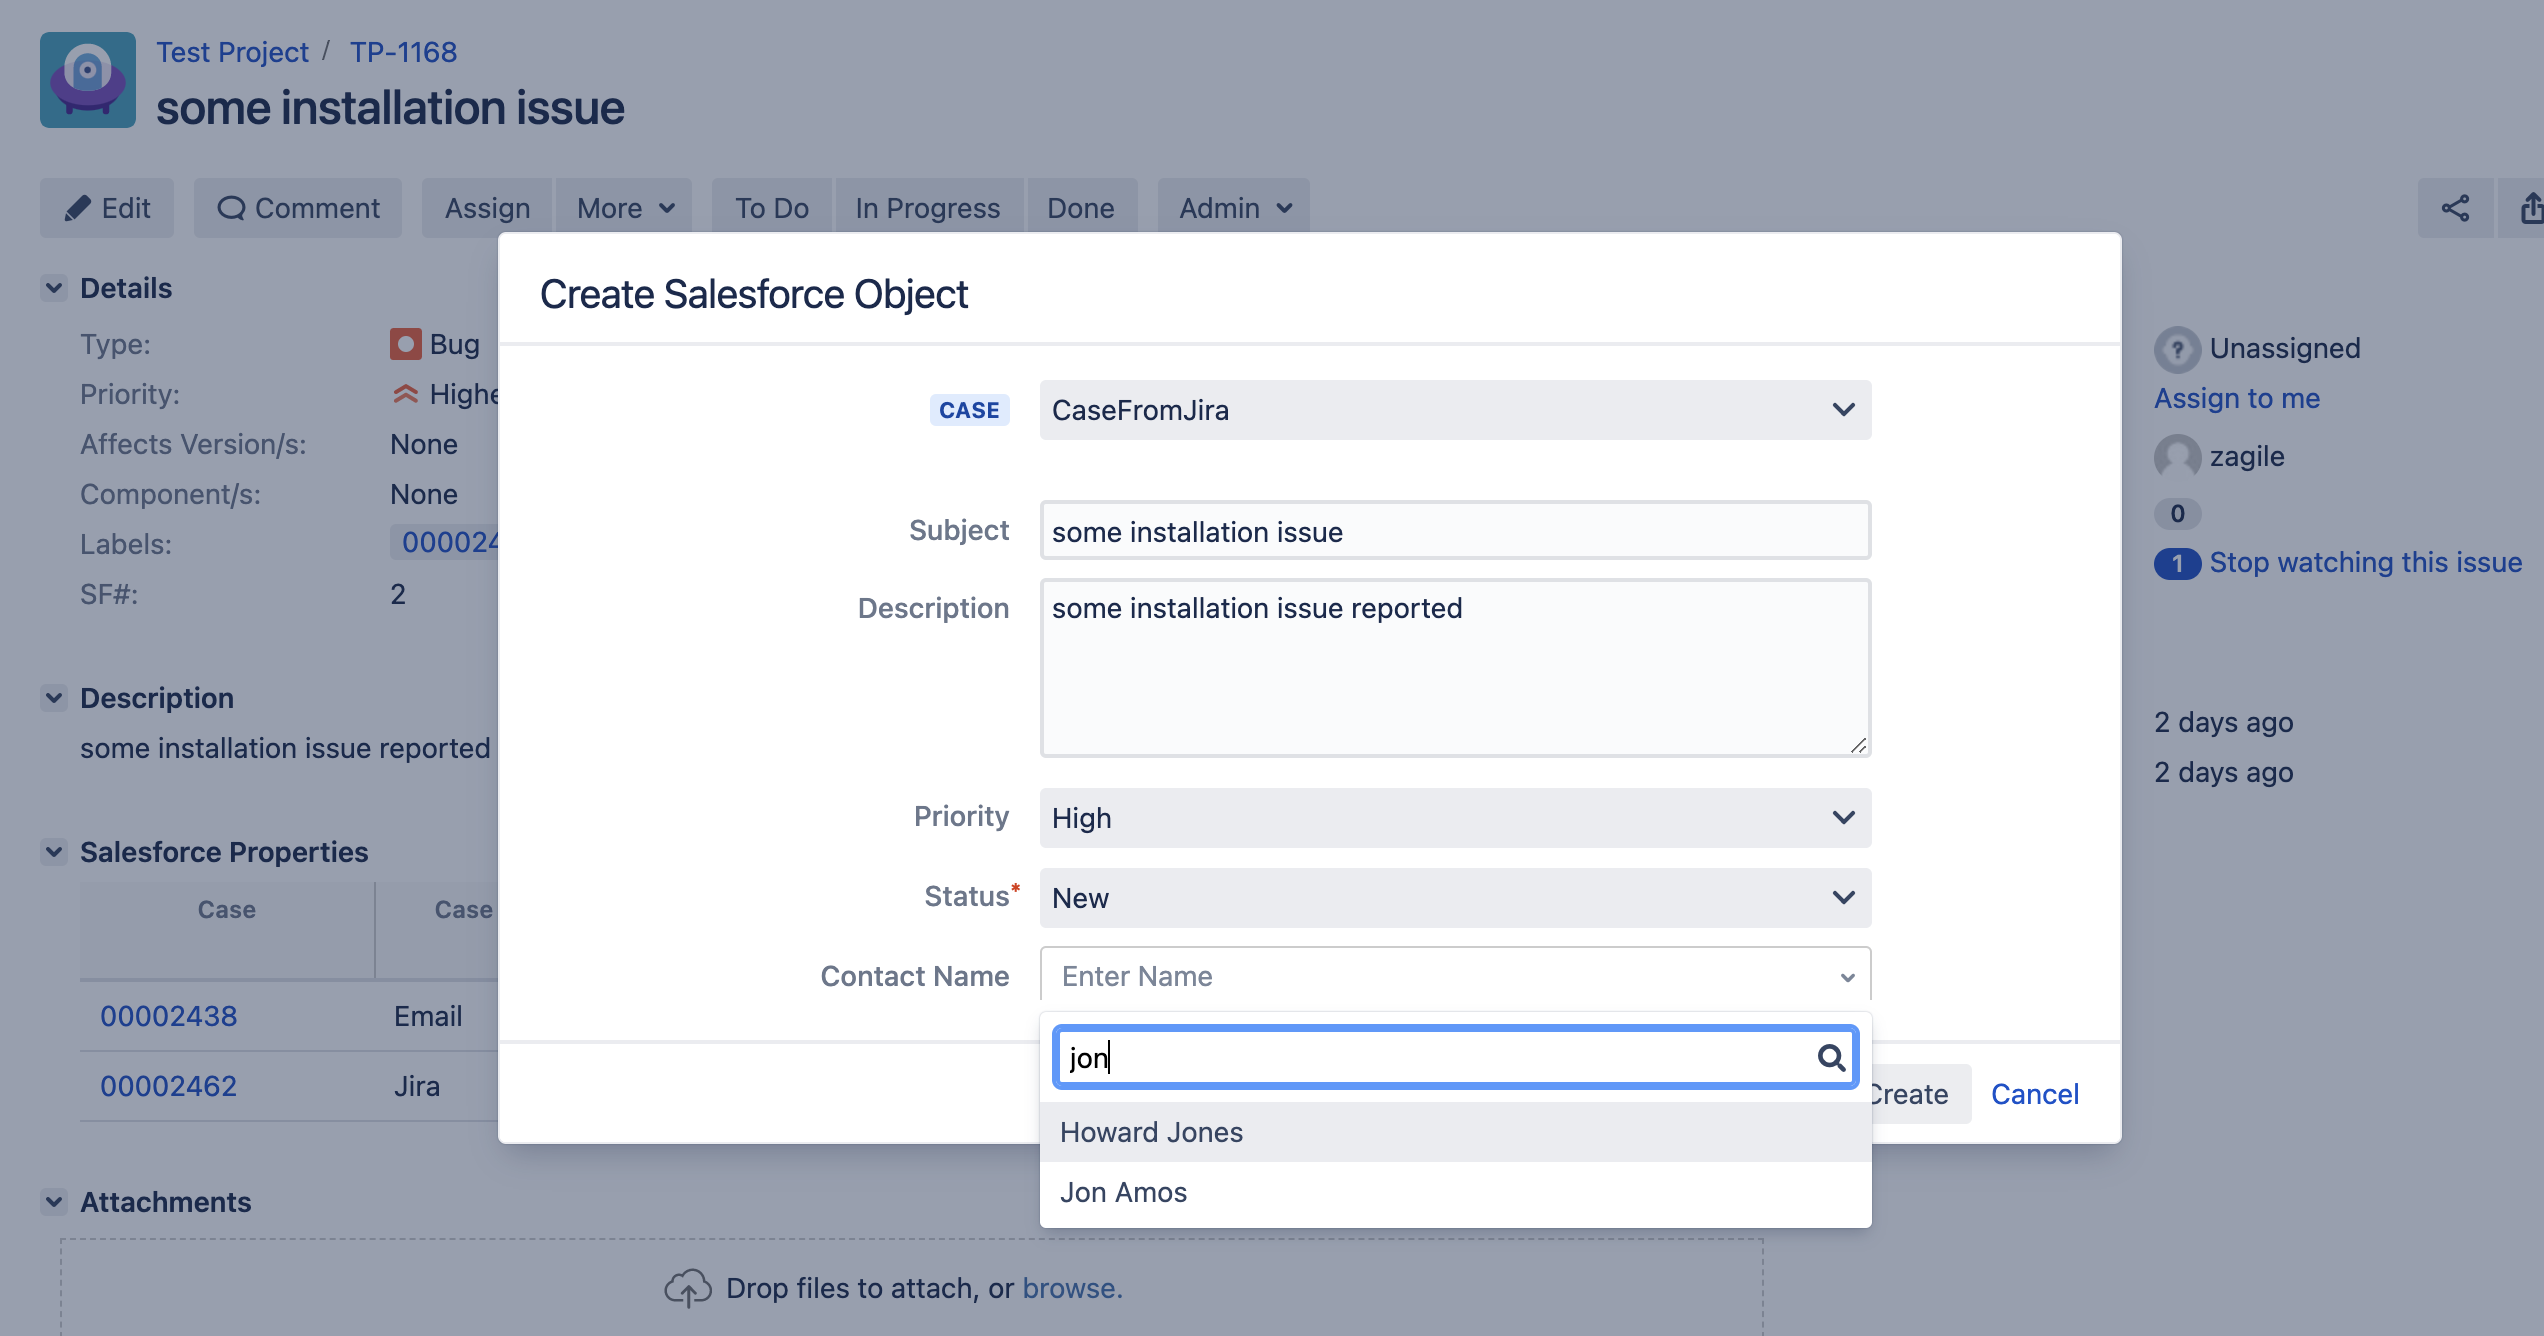Click the cloud upload icon in Attachments
Viewport: 2544px width, 1336px height.
tap(688, 1288)
